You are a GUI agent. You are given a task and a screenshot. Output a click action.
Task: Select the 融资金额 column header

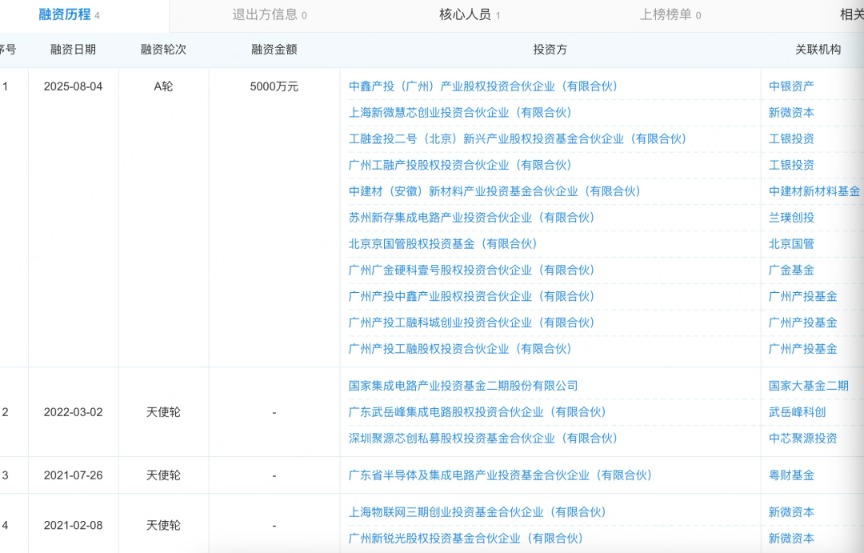274,50
